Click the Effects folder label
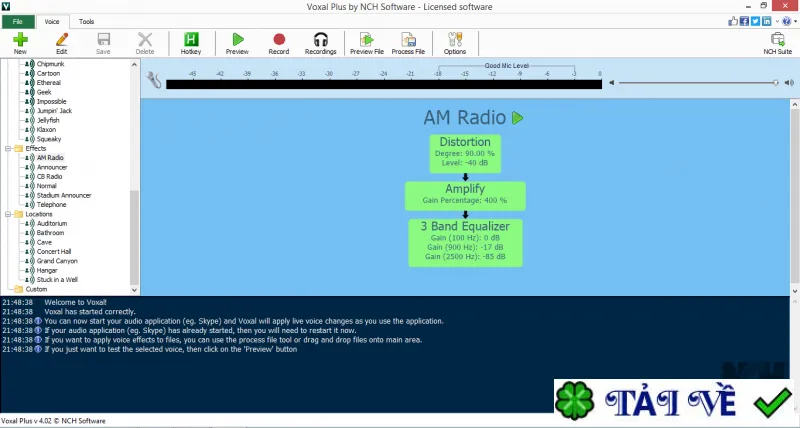 tap(36, 148)
